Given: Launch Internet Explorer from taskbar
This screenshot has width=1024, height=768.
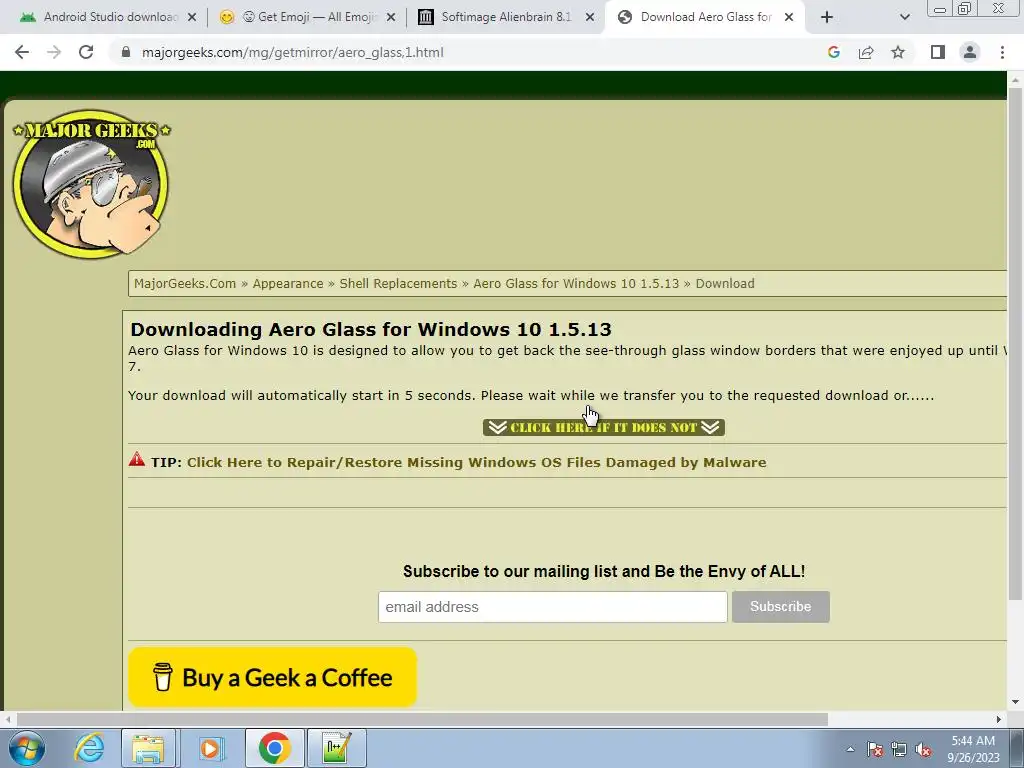Looking at the screenshot, I should (x=89, y=748).
